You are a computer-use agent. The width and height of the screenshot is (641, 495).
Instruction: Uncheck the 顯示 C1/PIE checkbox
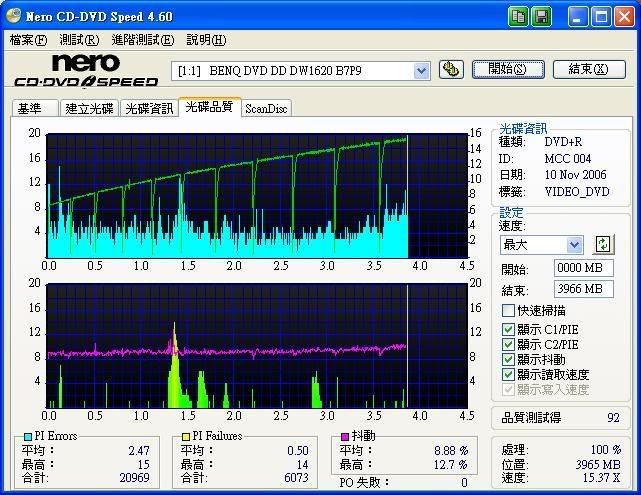(x=508, y=329)
